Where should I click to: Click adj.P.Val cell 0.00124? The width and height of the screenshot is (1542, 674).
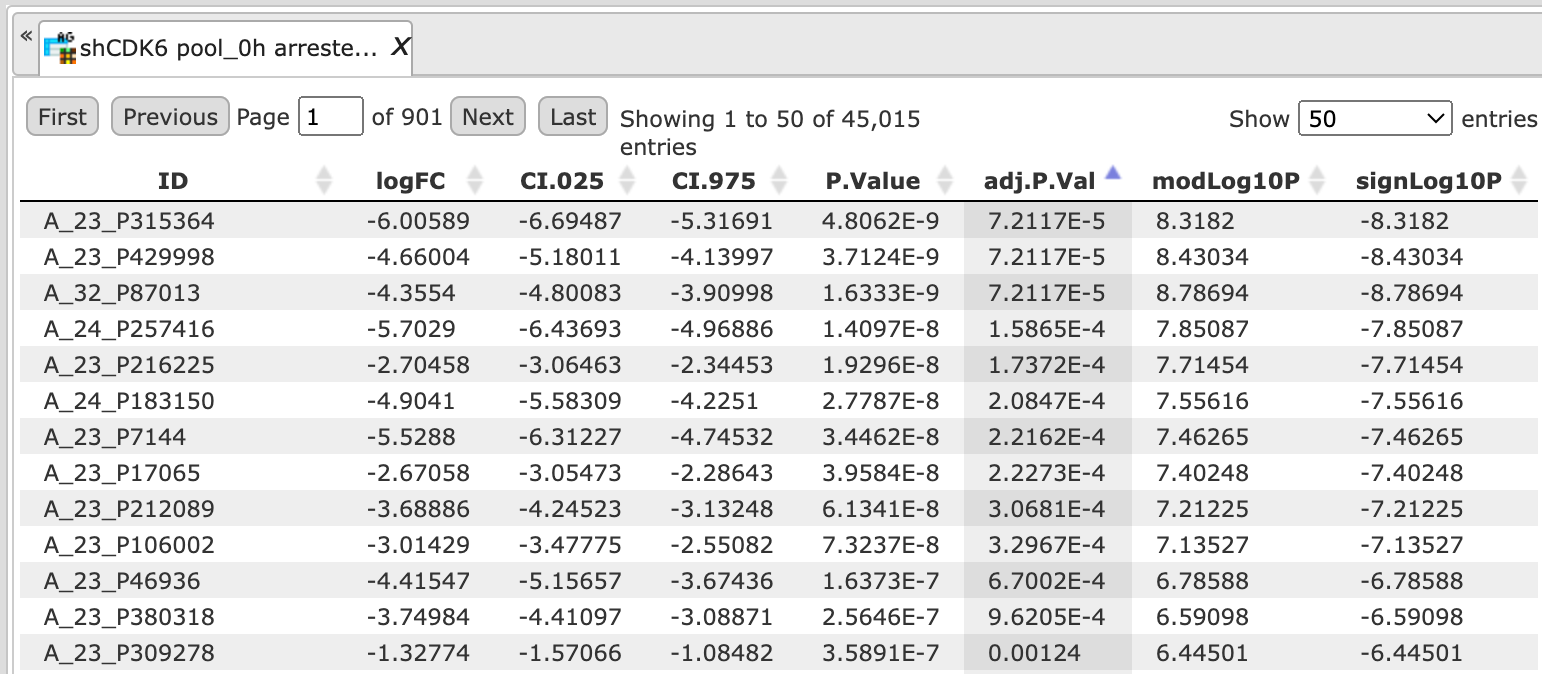point(1034,653)
